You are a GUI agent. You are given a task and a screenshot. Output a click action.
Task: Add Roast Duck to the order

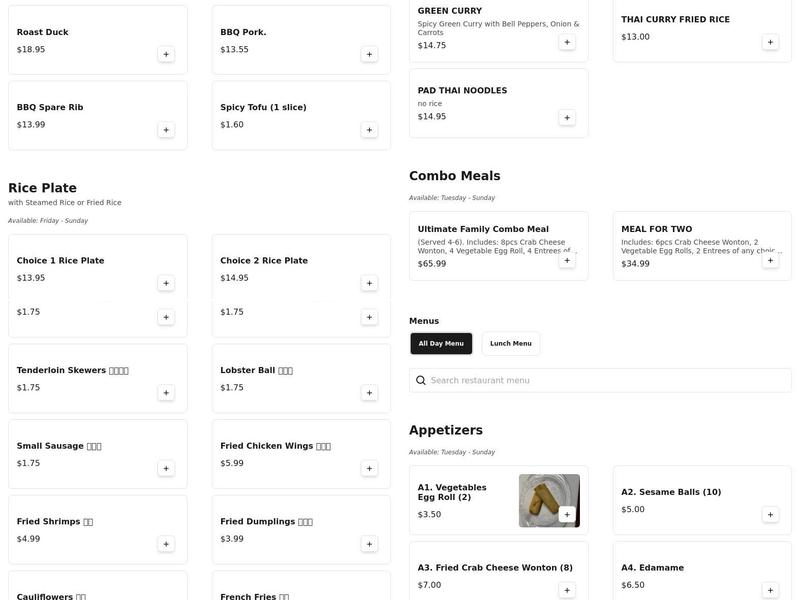point(166,54)
